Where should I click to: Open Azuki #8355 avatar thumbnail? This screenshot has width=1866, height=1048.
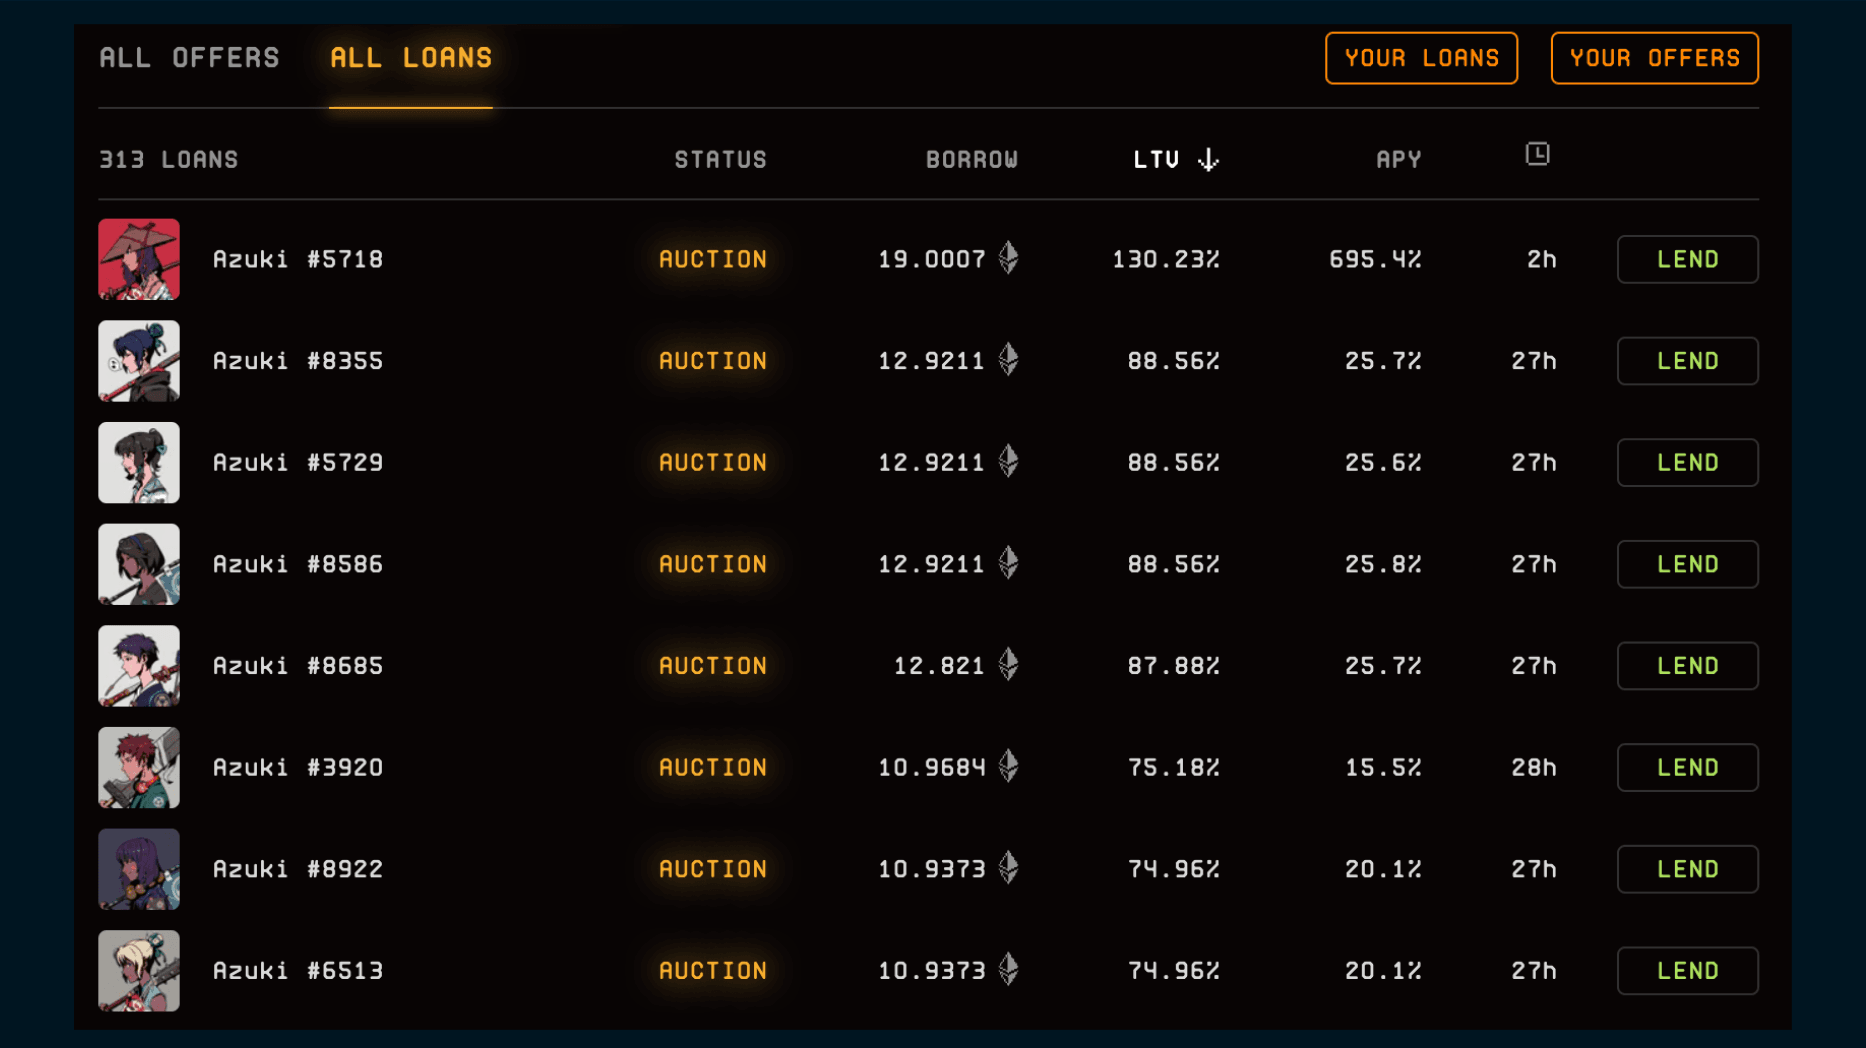139,361
